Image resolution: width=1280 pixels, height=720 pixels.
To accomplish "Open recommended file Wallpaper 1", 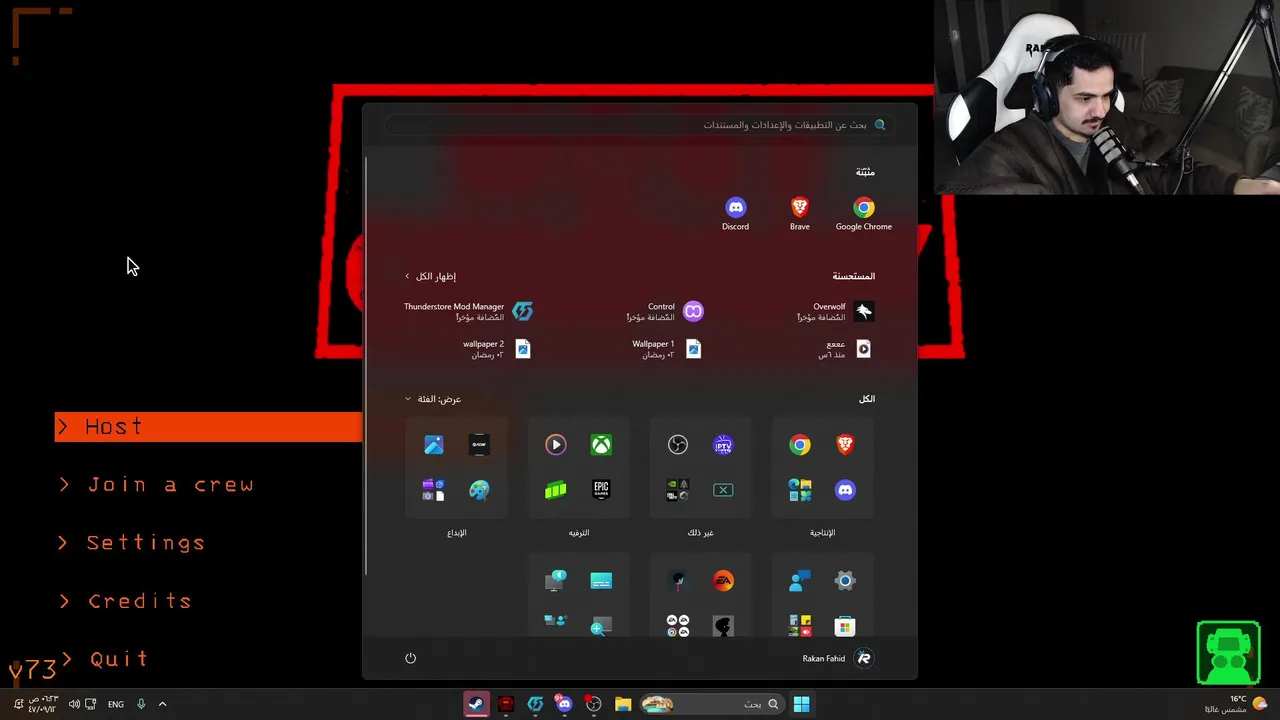I will pos(667,349).
